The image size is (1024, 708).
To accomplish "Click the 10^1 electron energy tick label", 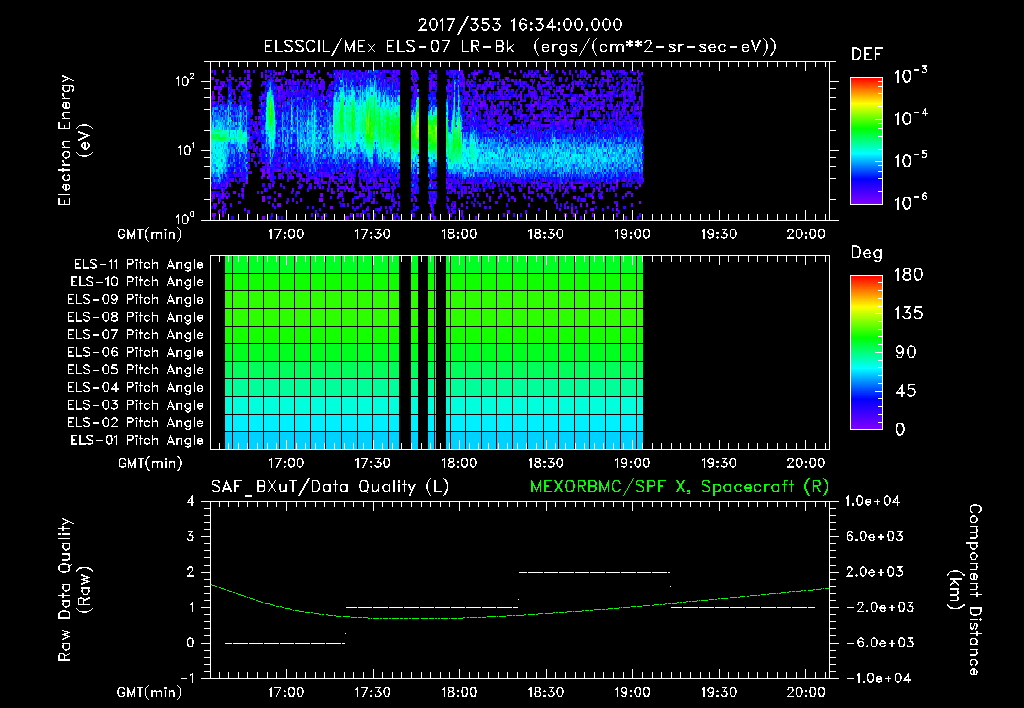I will click(185, 150).
